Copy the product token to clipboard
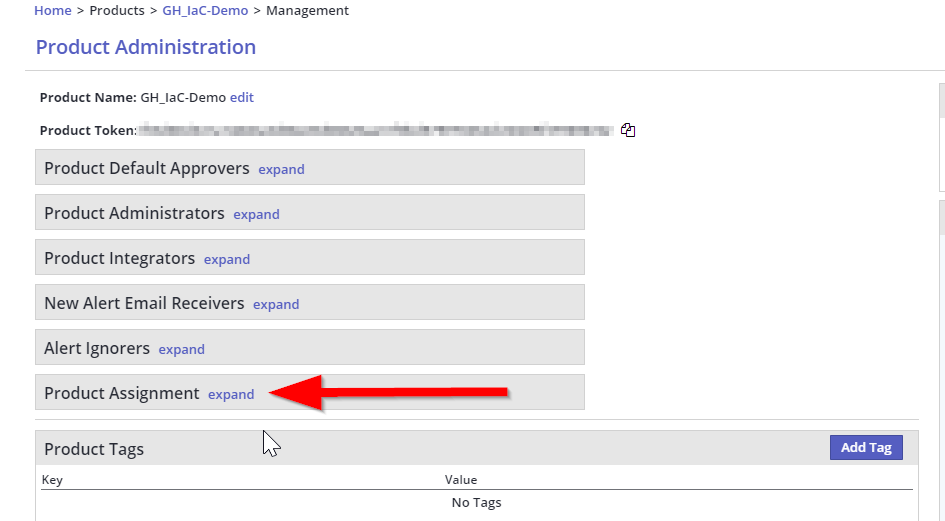 pyautogui.click(x=628, y=130)
